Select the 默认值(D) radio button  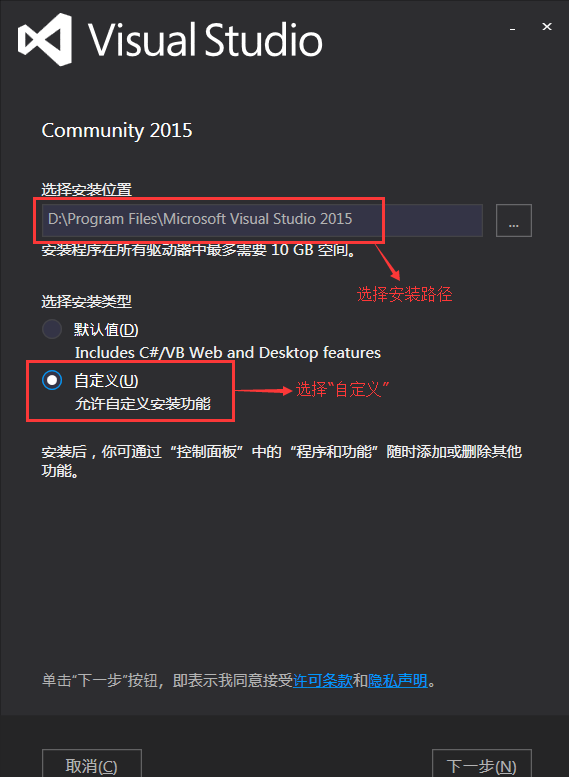pyautogui.click(x=52, y=329)
